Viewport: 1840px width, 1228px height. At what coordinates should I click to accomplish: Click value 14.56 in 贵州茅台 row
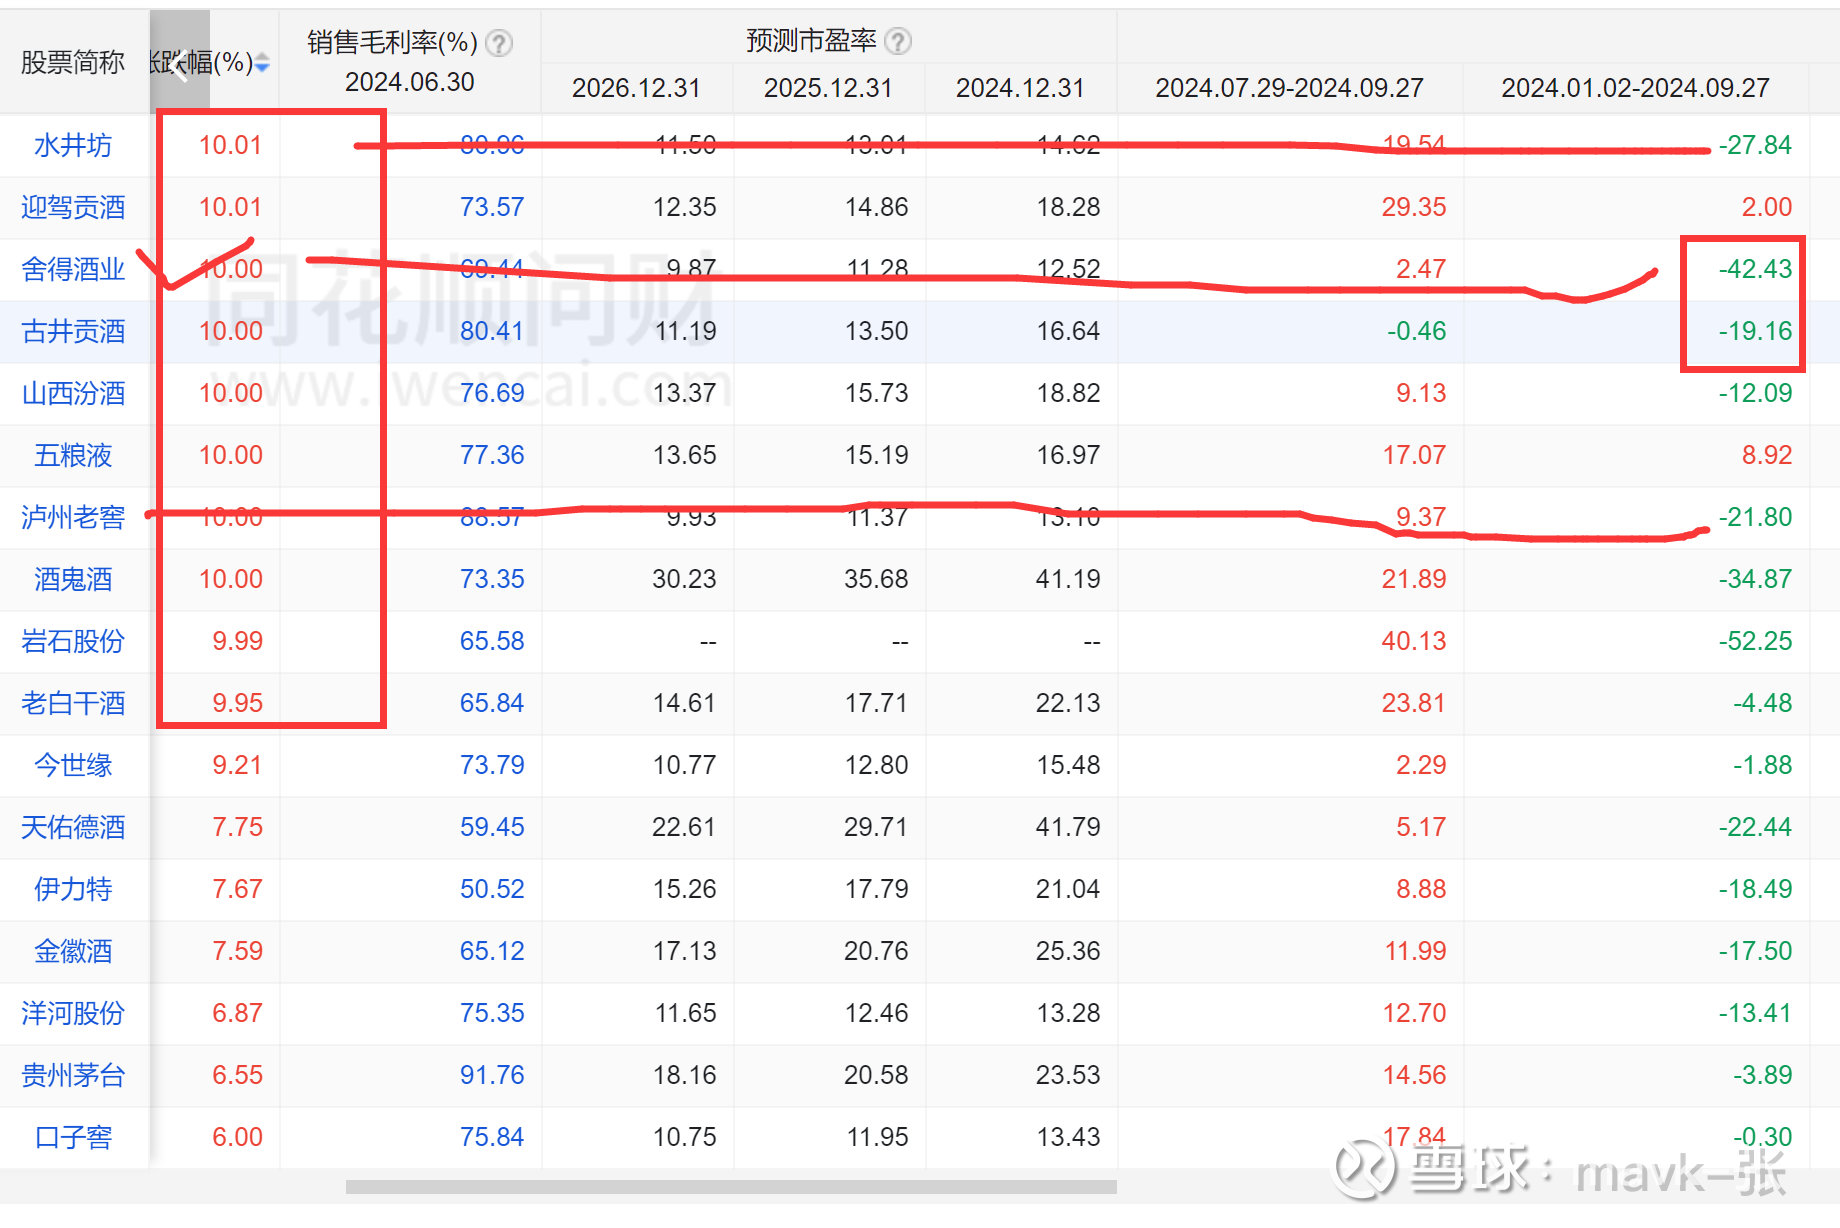pos(1414,1075)
